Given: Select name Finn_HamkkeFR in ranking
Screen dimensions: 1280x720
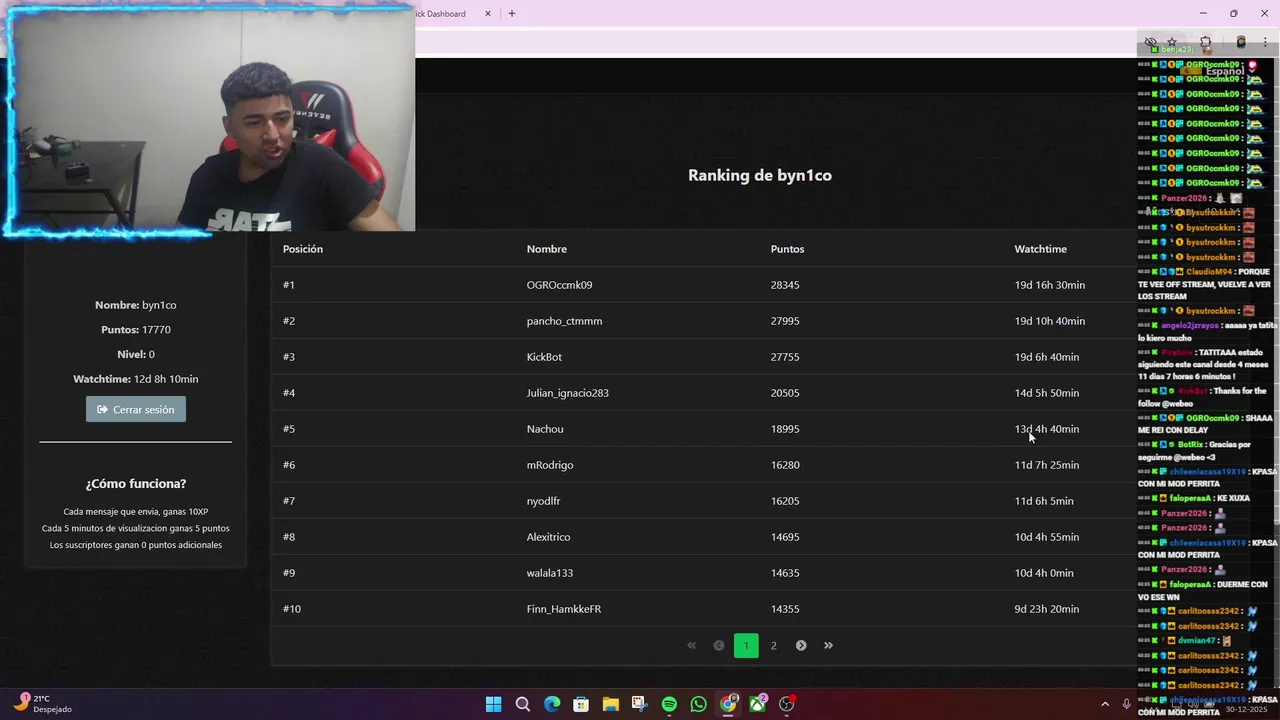Looking at the screenshot, I should pyautogui.click(x=564, y=609).
